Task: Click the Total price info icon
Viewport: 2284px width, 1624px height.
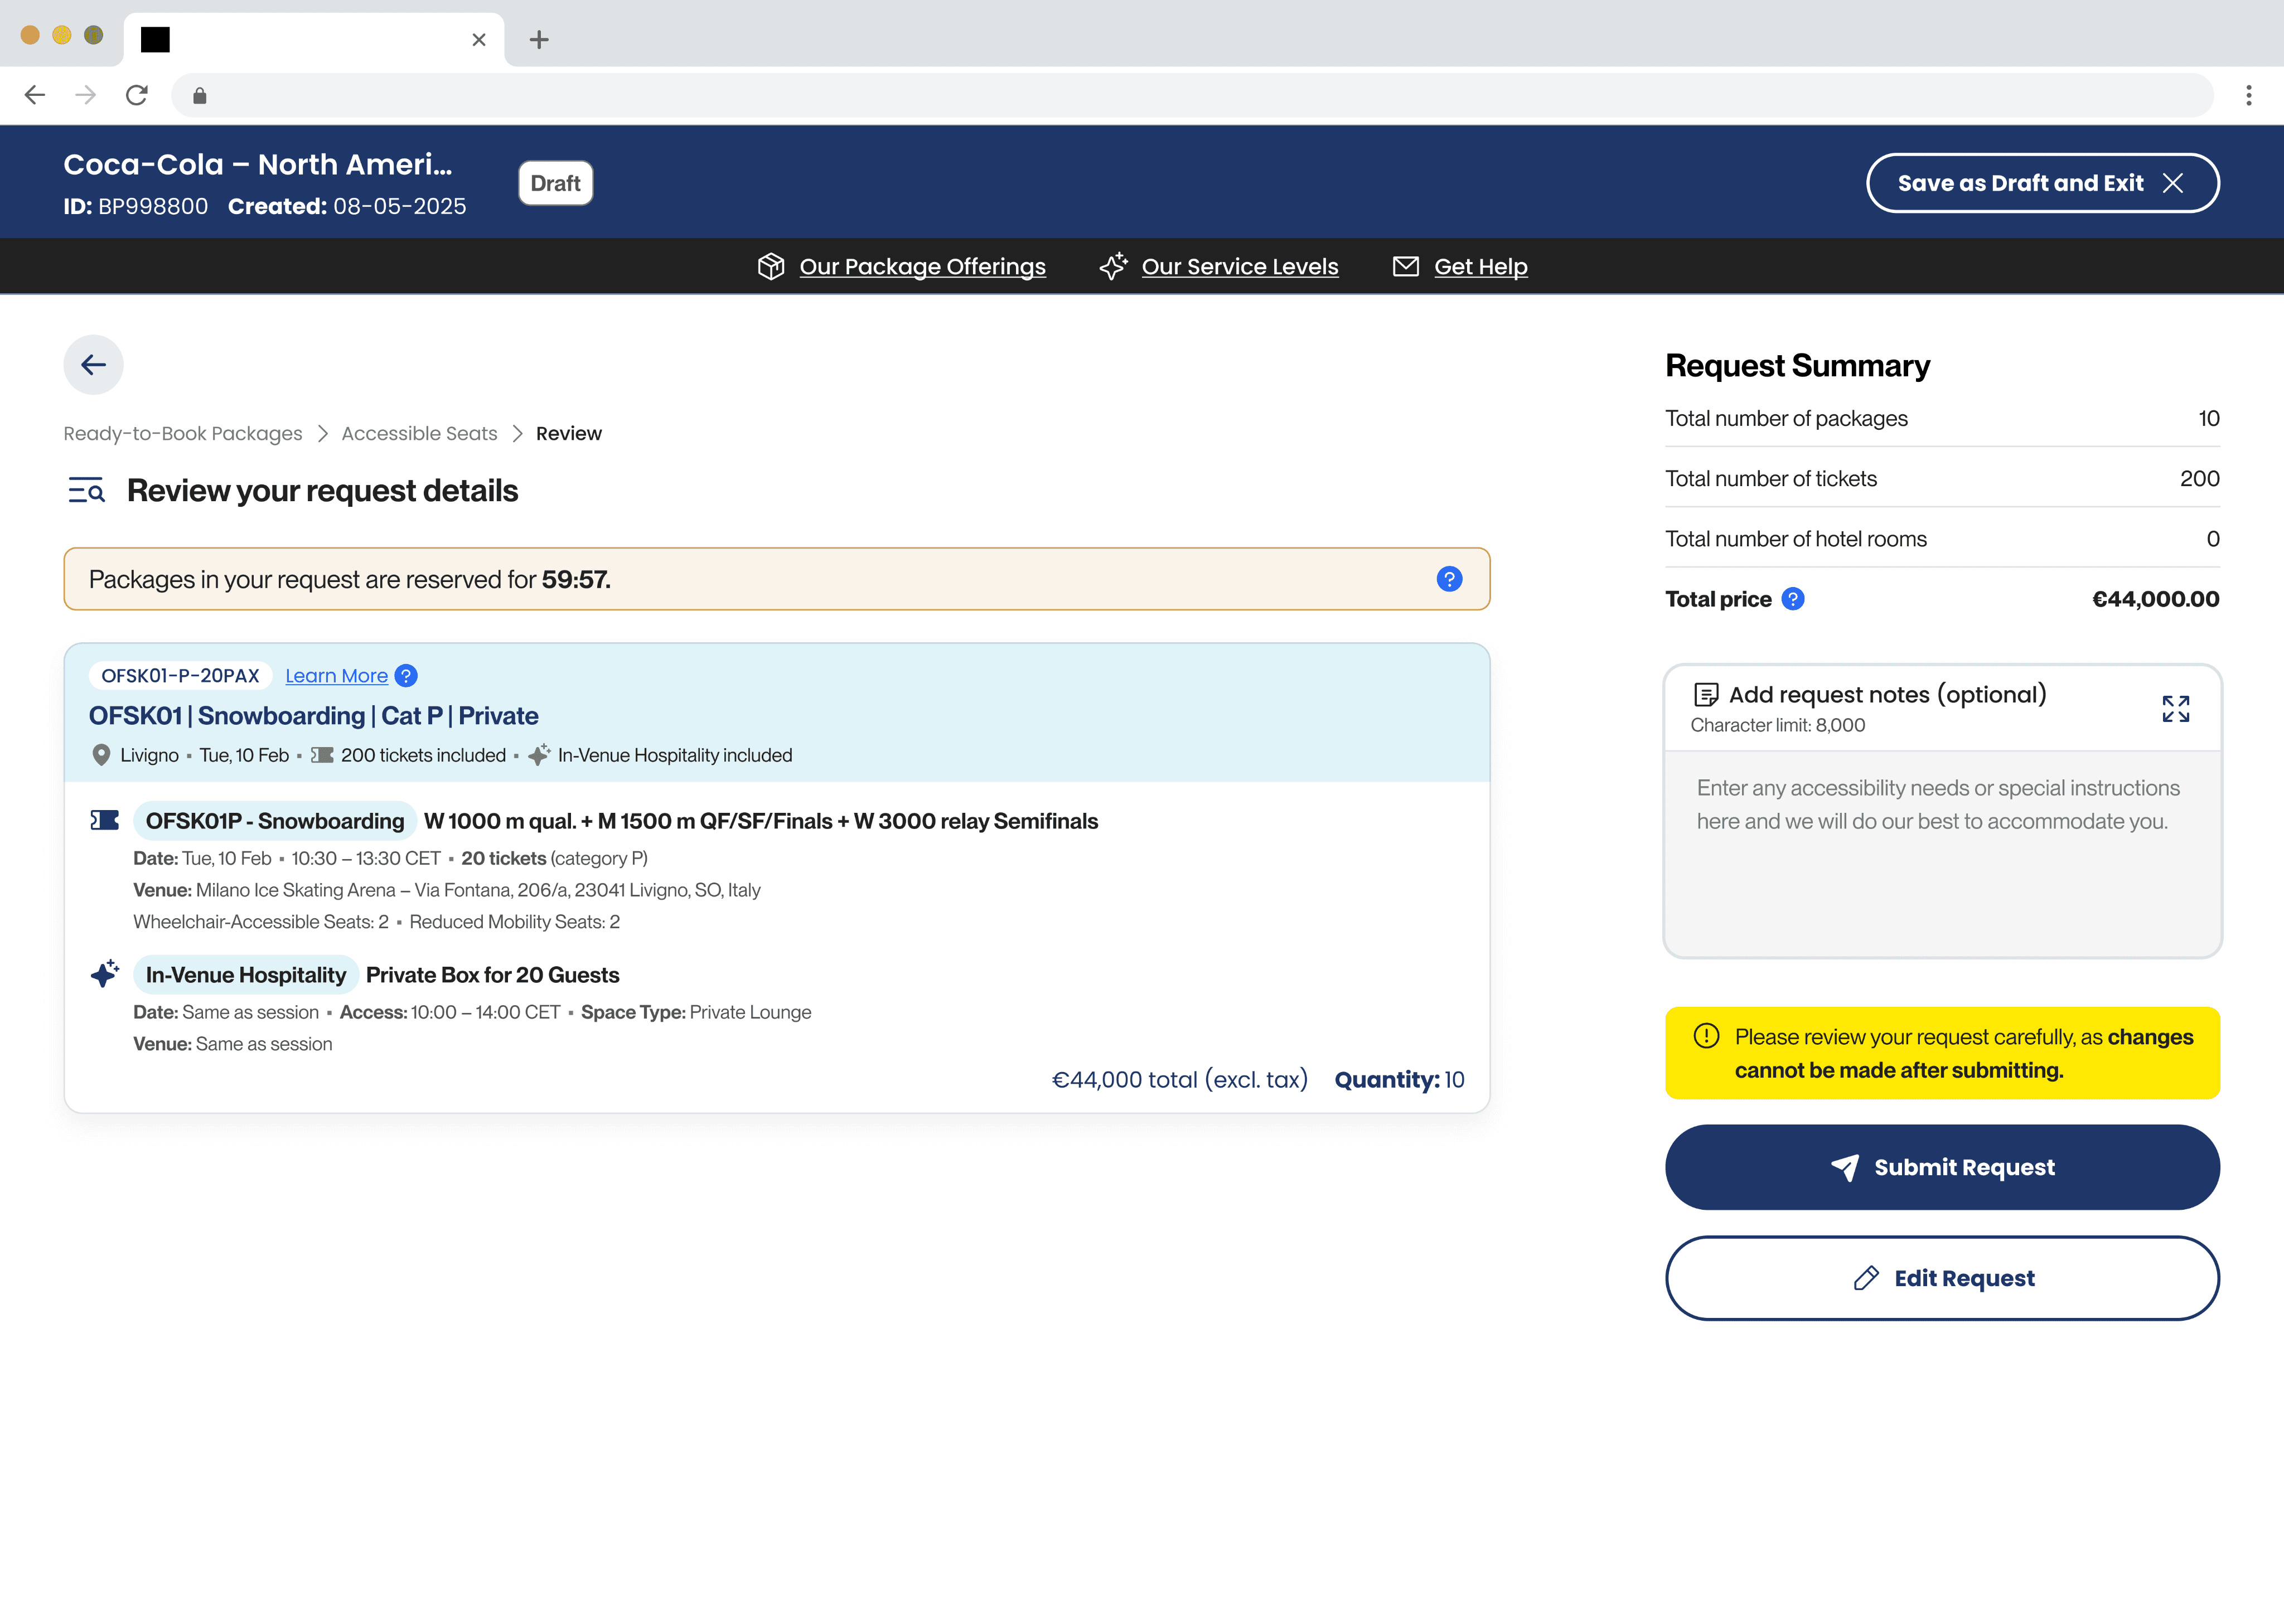Action: click(1793, 599)
